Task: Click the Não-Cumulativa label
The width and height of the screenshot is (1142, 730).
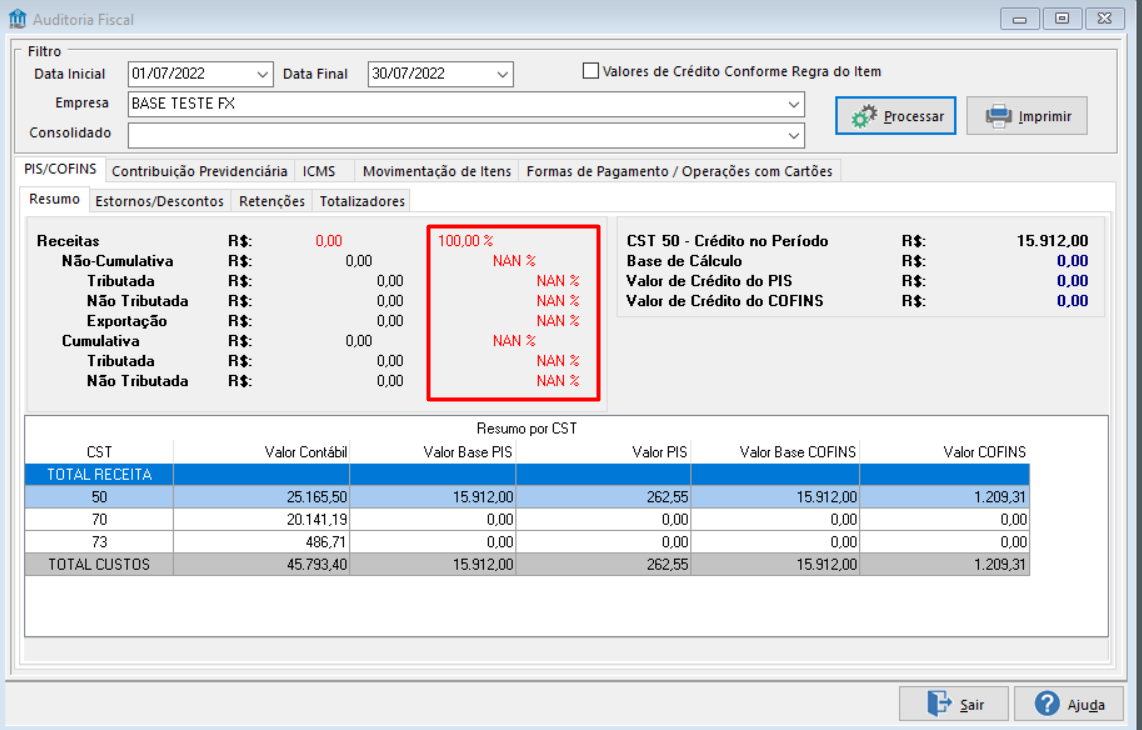Action: coord(117,261)
